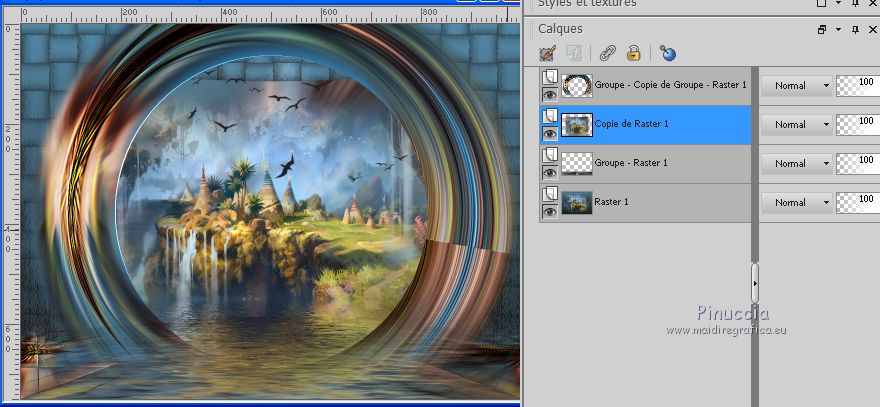Viewport: 880px width, 407px height.
Task: Open Normal blend mode dropdown for the bottom Raster 1 row
Action: pyautogui.click(x=796, y=202)
